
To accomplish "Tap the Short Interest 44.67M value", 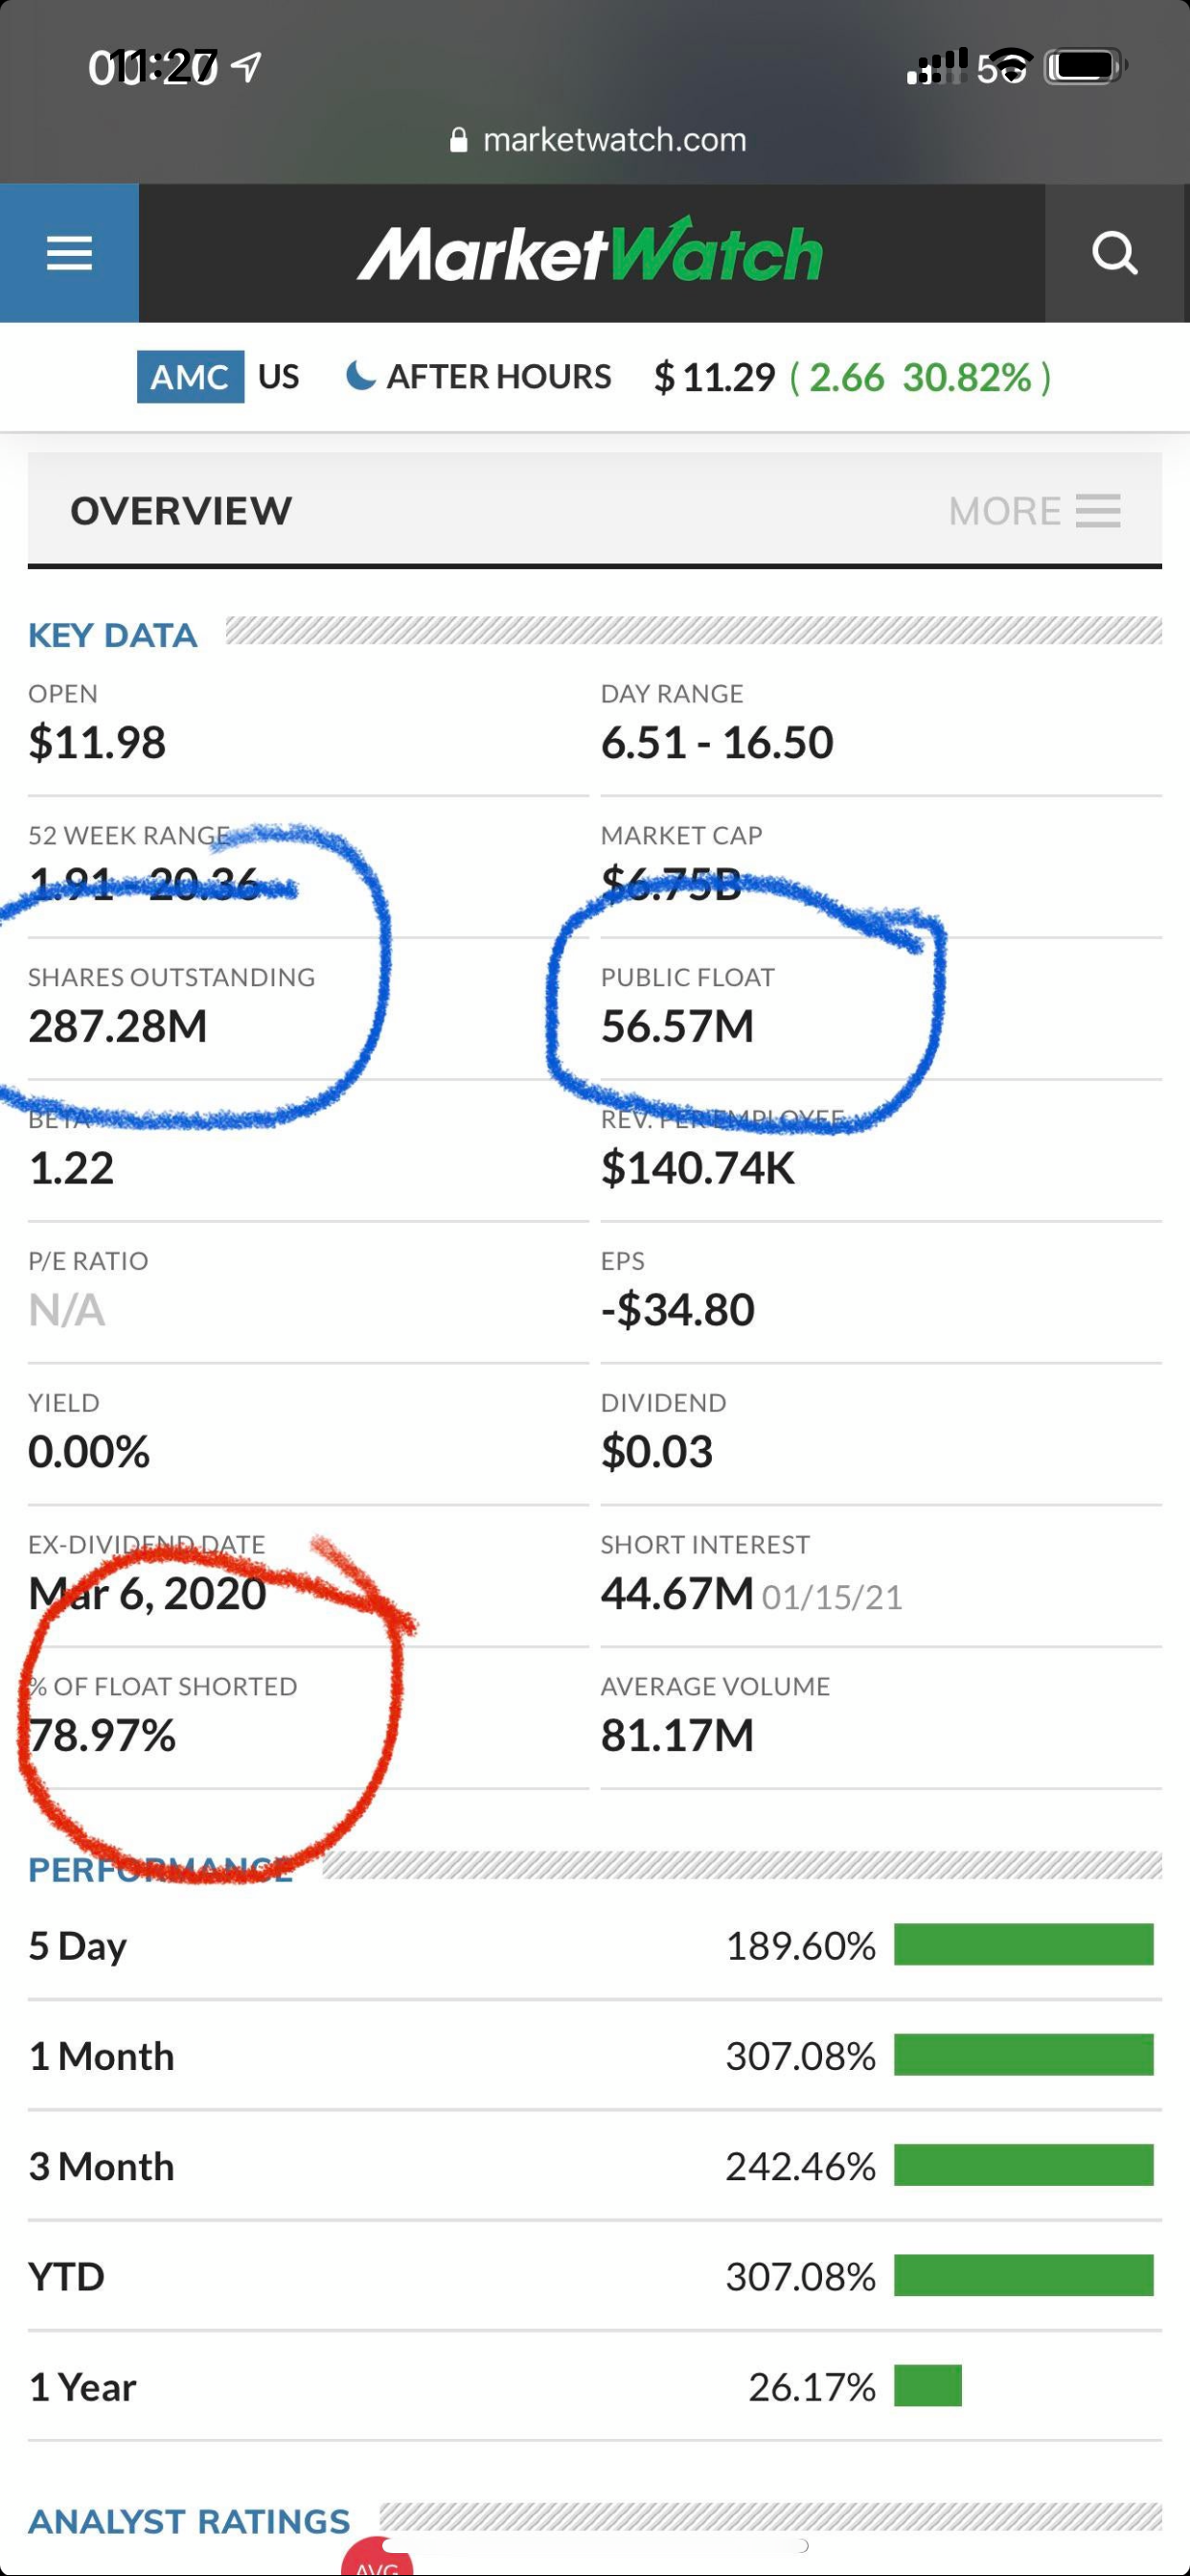I will click(x=676, y=1593).
